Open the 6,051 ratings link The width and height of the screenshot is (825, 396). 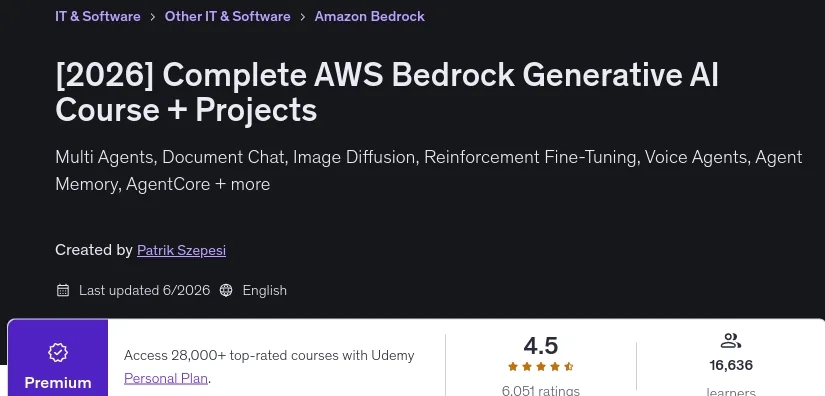[541, 391]
